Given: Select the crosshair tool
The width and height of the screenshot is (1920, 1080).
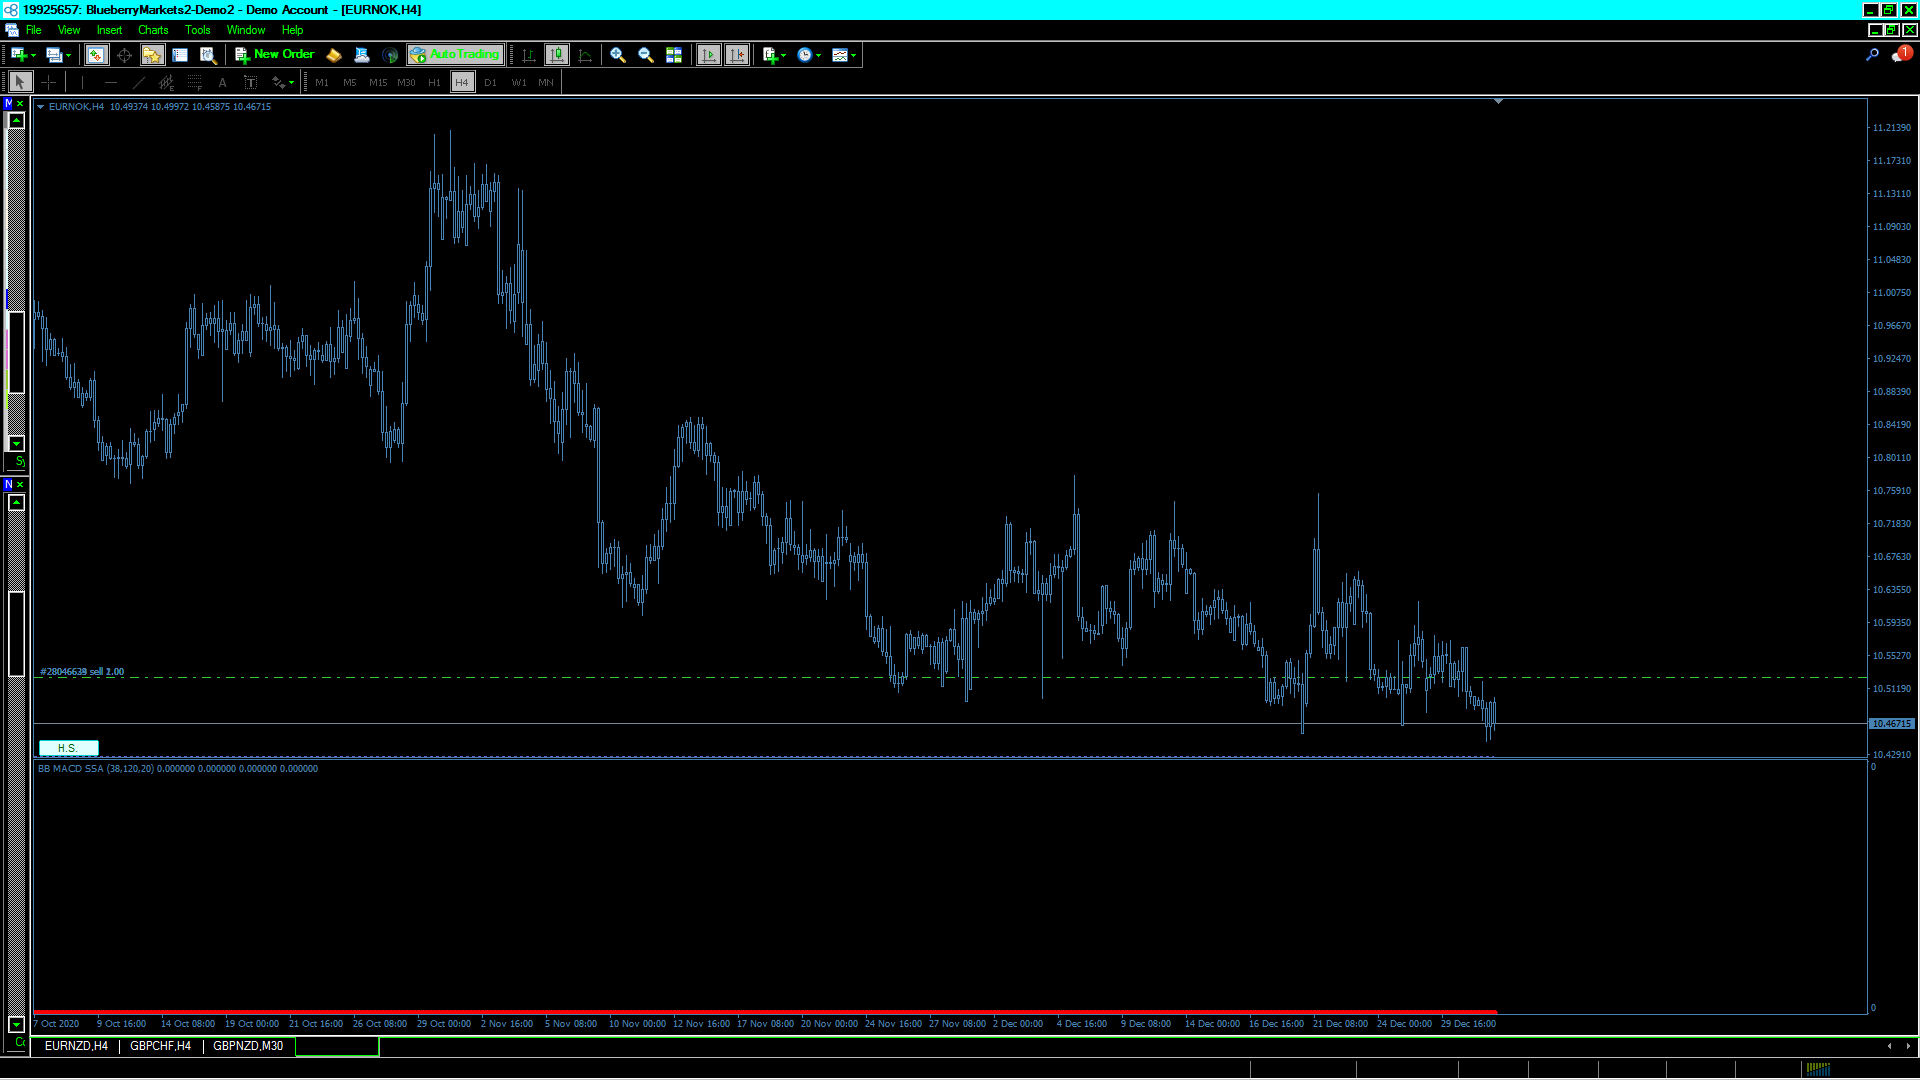Looking at the screenshot, I should pyautogui.click(x=48, y=82).
